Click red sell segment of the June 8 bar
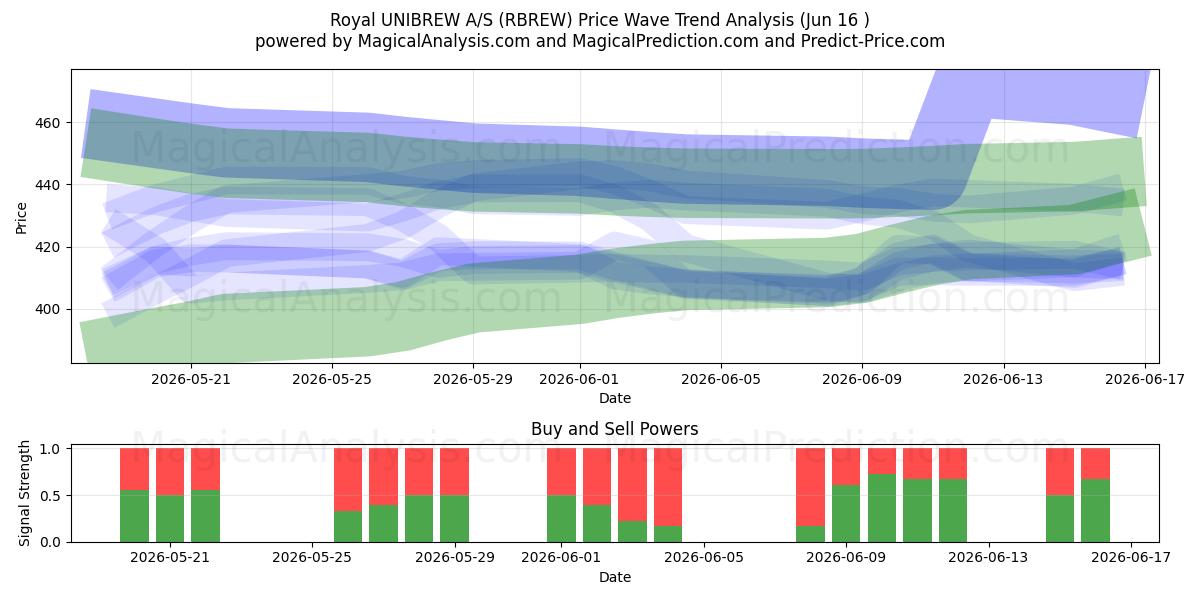The image size is (1200, 600). (810, 487)
